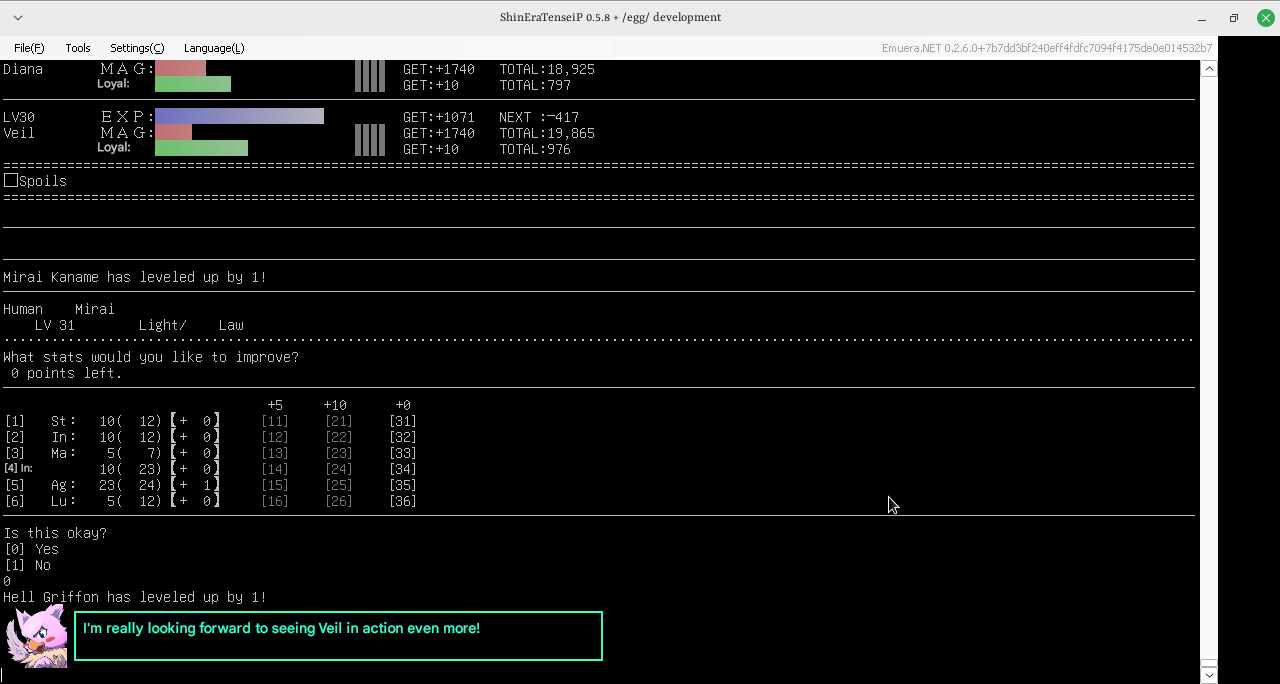Click the 'GET:+1071' value
1280x684 pixels.
(x=439, y=117)
